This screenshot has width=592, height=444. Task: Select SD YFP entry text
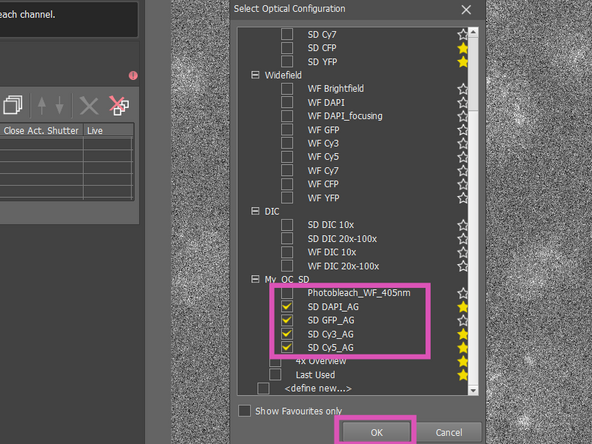[x=322, y=62]
